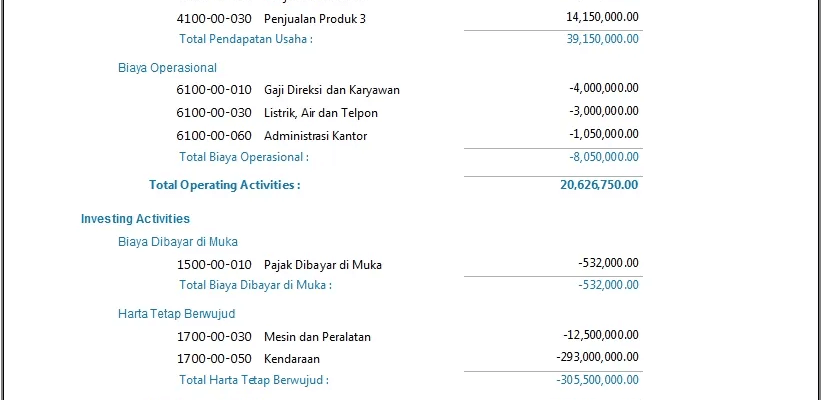Select the 20,626,750.00 operating total
This screenshot has height=400, width=821.
(600, 185)
